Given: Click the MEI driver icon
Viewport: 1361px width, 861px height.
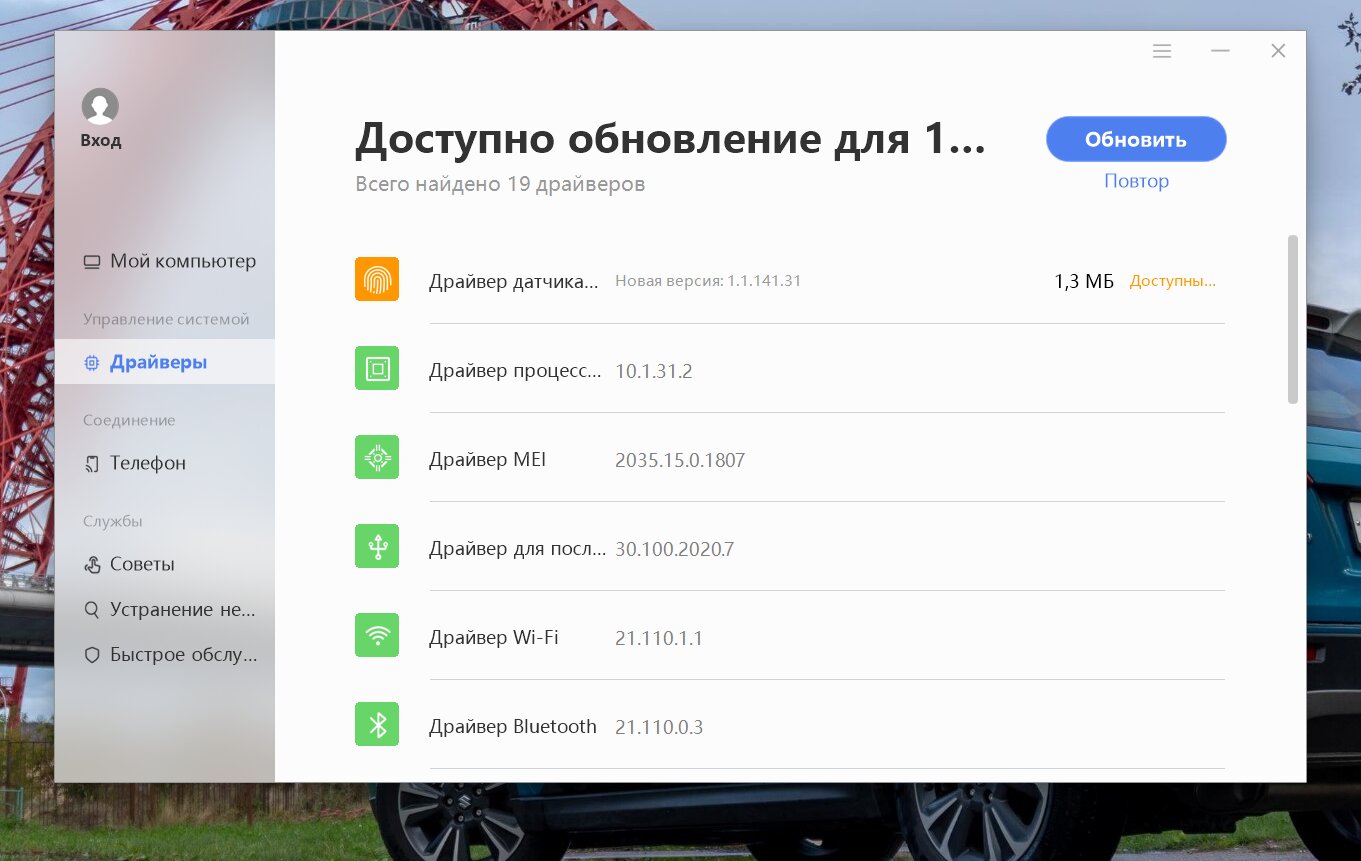Looking at the screenshot, I should [x=377, y=457].
